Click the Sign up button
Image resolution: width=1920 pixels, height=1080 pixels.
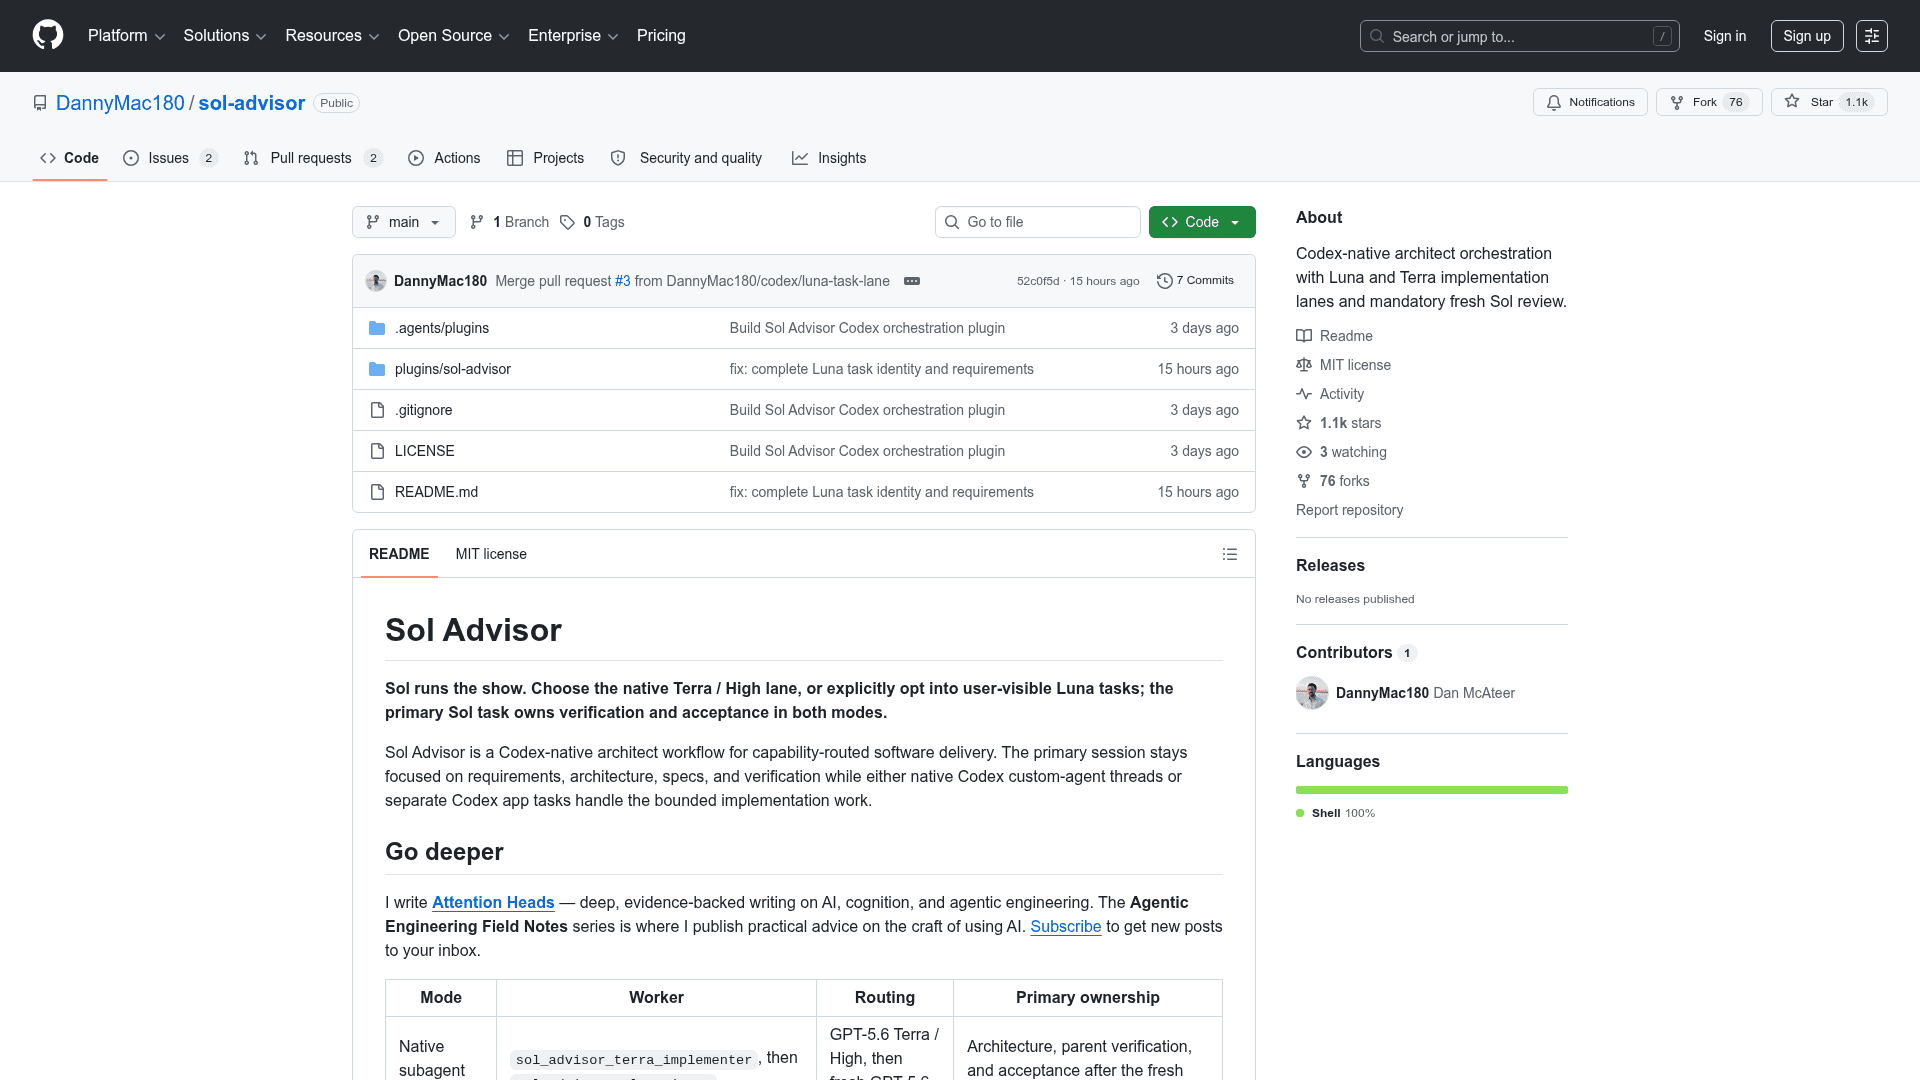pyautogui.click(x=1807, y=36)
